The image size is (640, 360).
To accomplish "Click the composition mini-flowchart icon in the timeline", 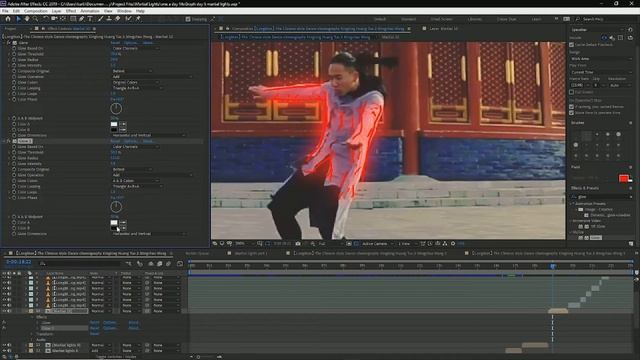I will coord(129,264).
